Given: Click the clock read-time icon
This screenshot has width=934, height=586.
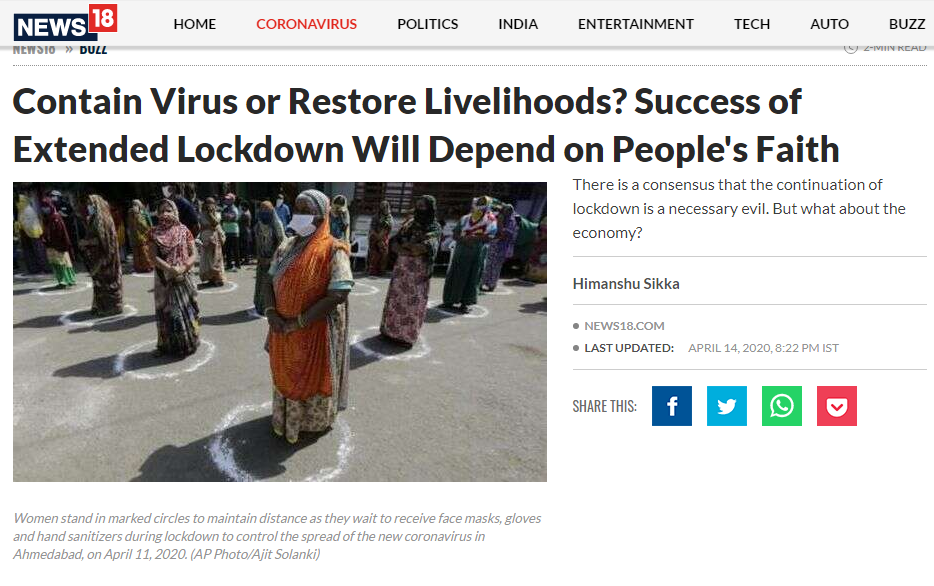Looking at the screenshot, I should pos(851,48).
